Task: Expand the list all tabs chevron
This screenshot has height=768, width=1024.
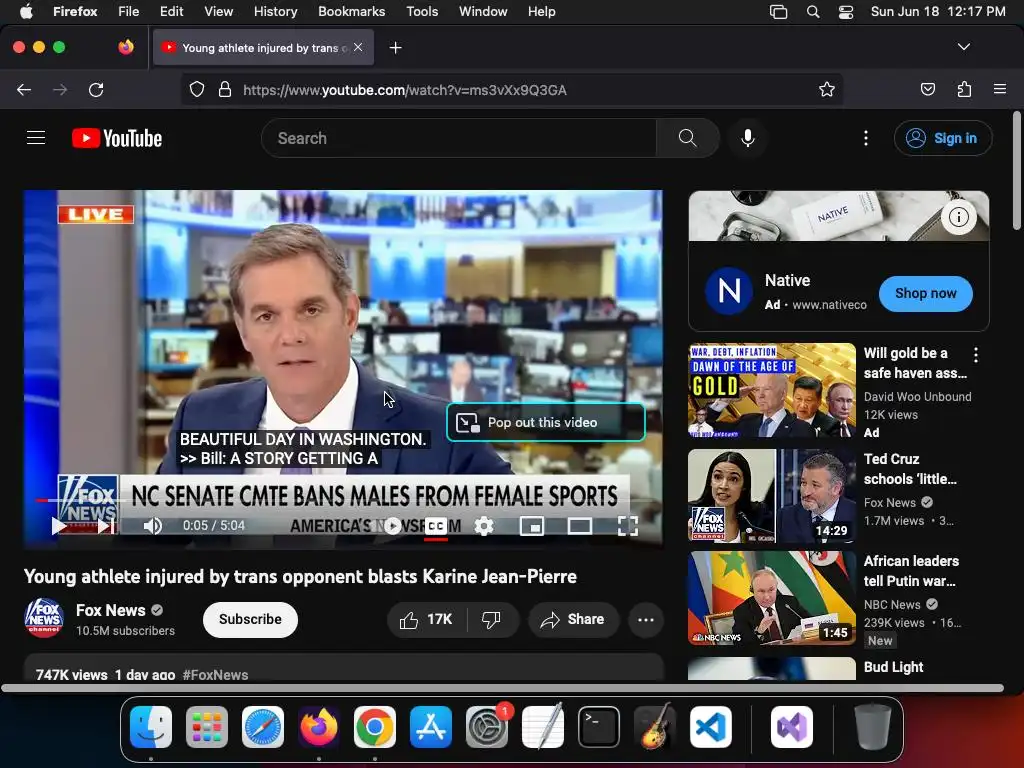Action: [x=963, y=47]
